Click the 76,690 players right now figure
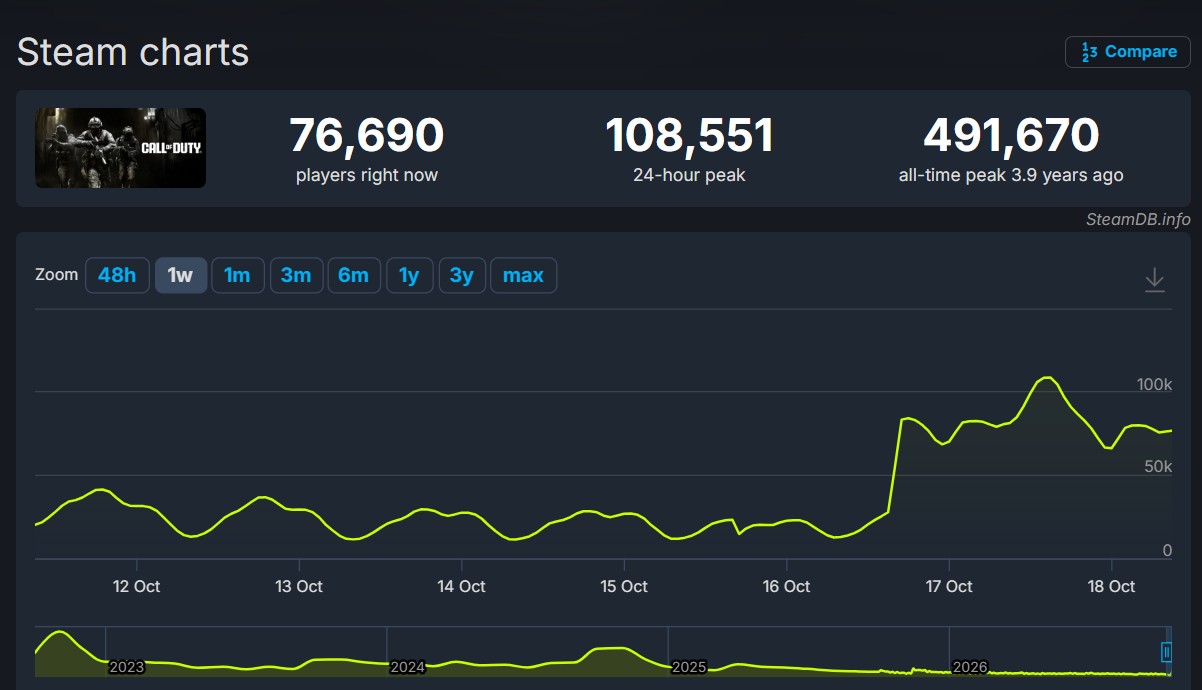 (367, 135)
